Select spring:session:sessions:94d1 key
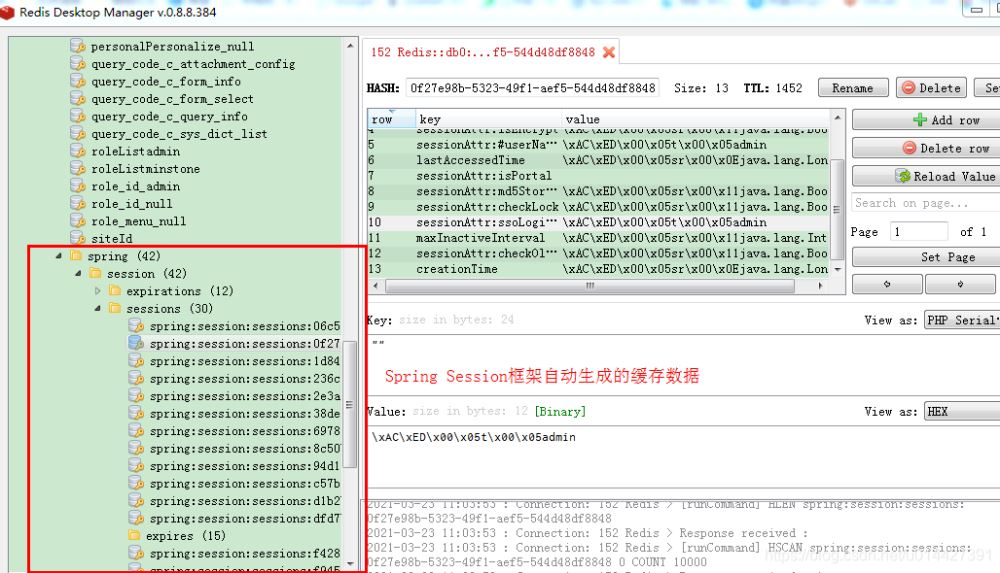Viewport: 1000px width, 573px height. 245,466
